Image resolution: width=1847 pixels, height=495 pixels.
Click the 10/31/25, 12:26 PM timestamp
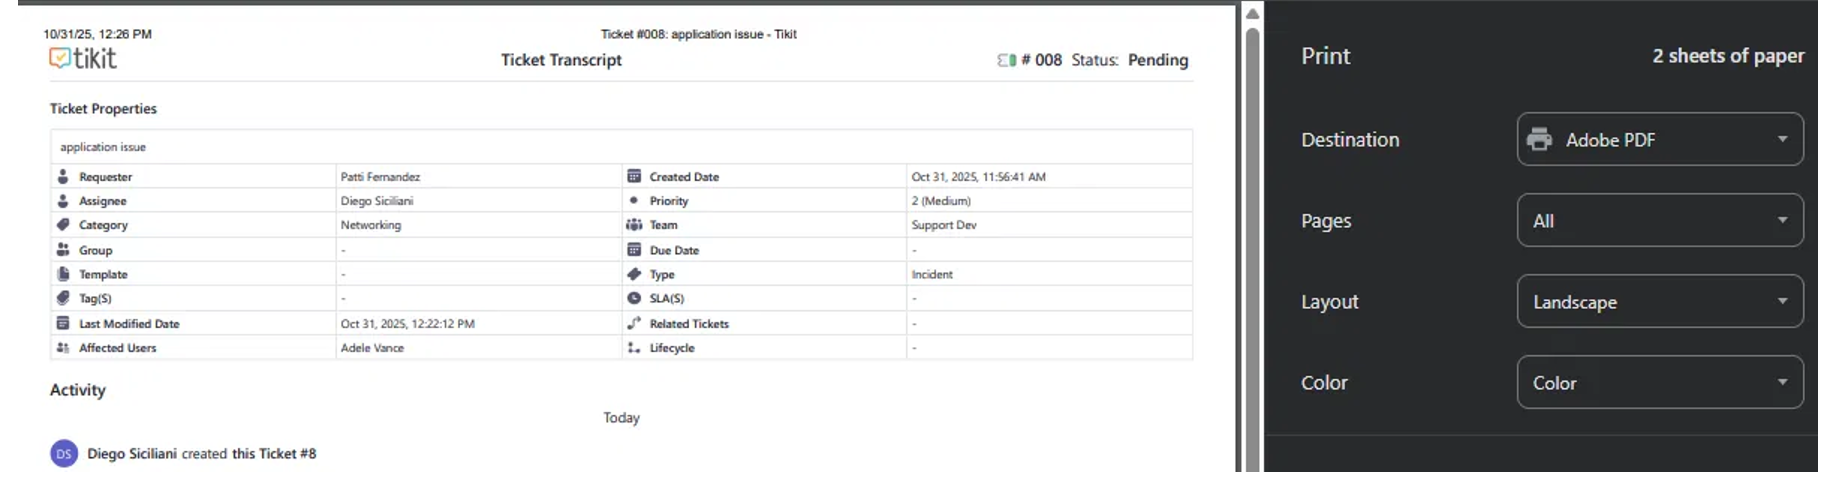[x=98, y=34]
